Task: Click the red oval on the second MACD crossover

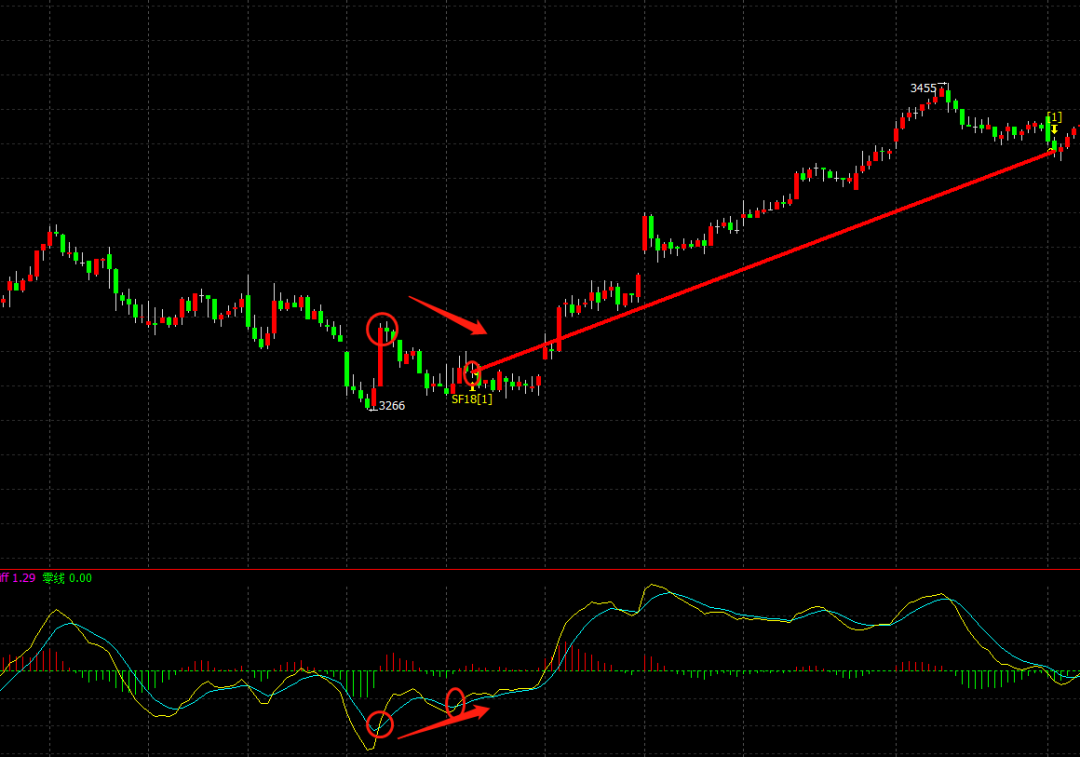Action: click(x=455, y=702)
